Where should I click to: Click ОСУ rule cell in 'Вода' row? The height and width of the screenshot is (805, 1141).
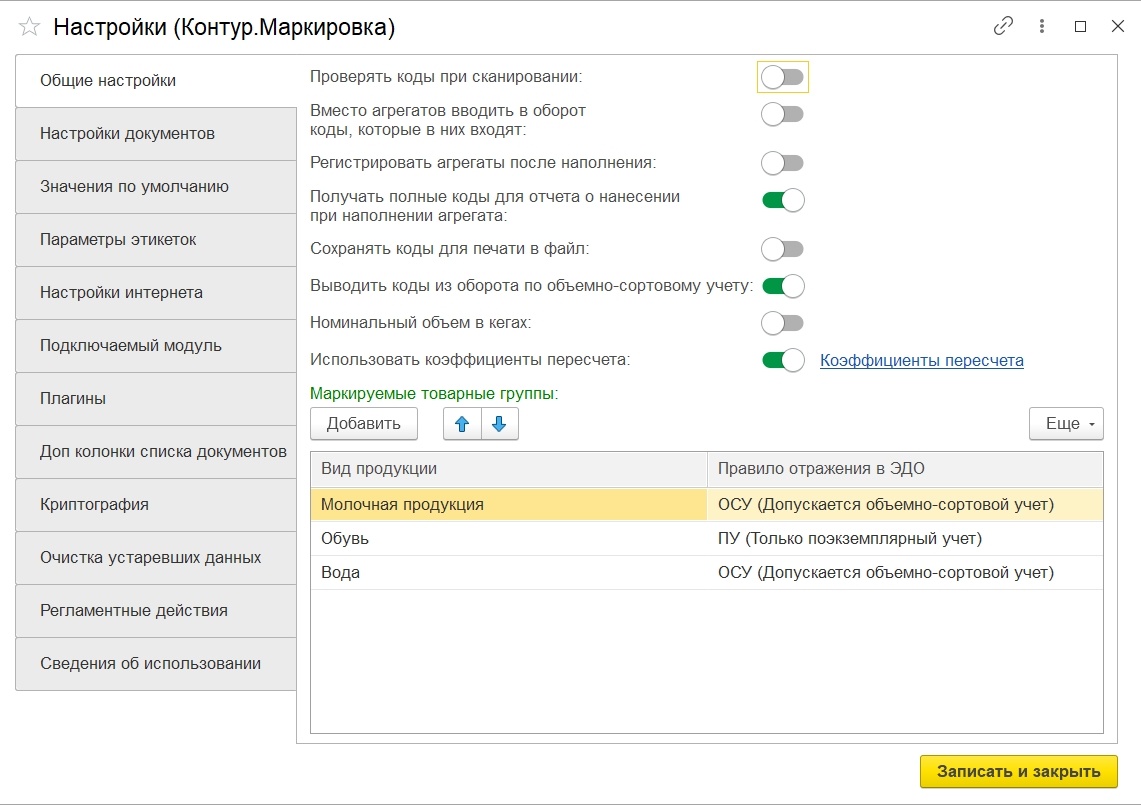pyautogui.click(x=905, y=573)
